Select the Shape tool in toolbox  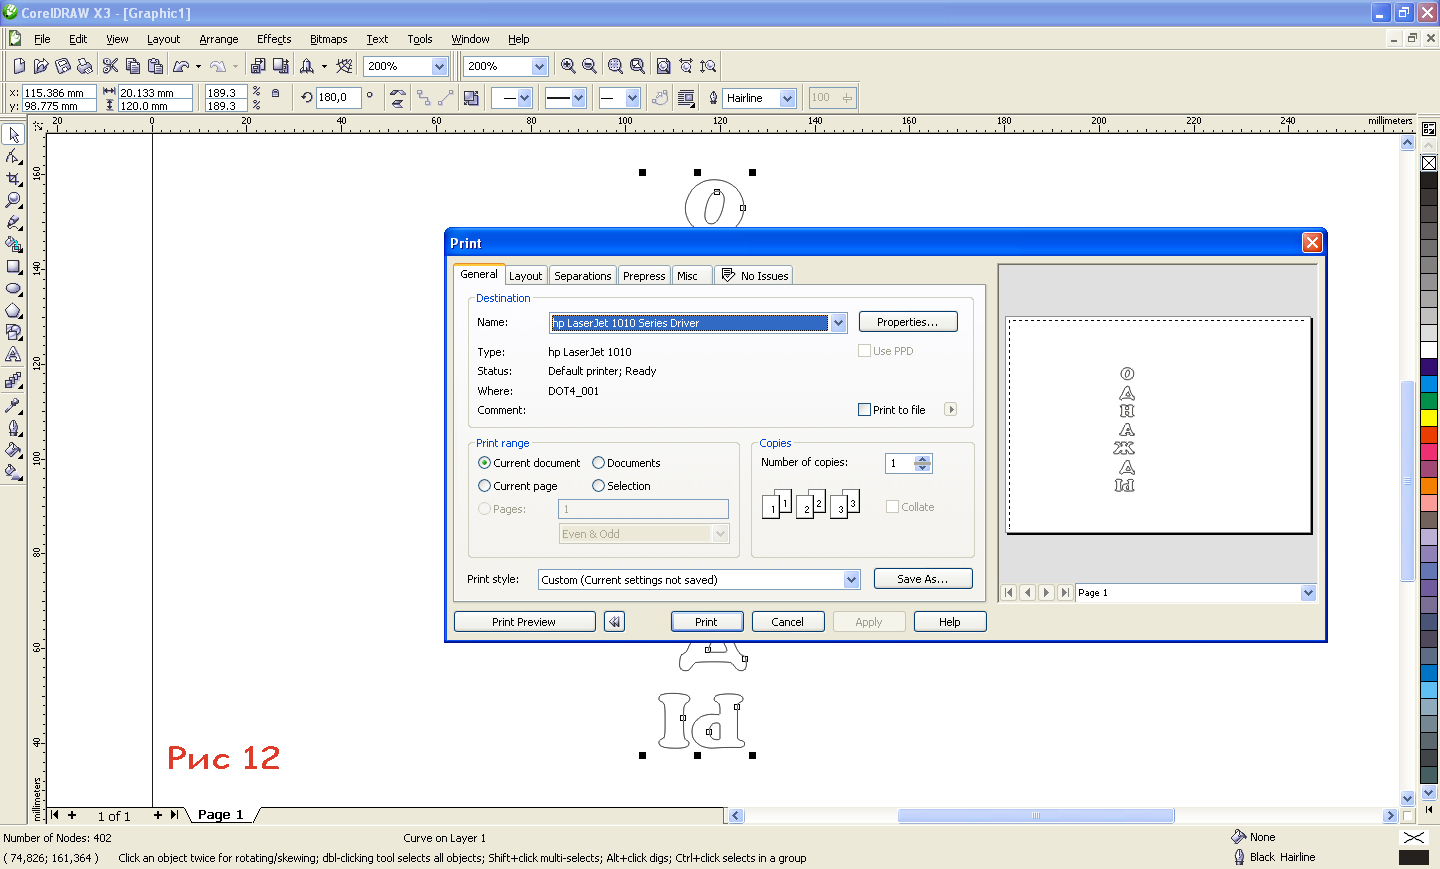tap(13, 157)
